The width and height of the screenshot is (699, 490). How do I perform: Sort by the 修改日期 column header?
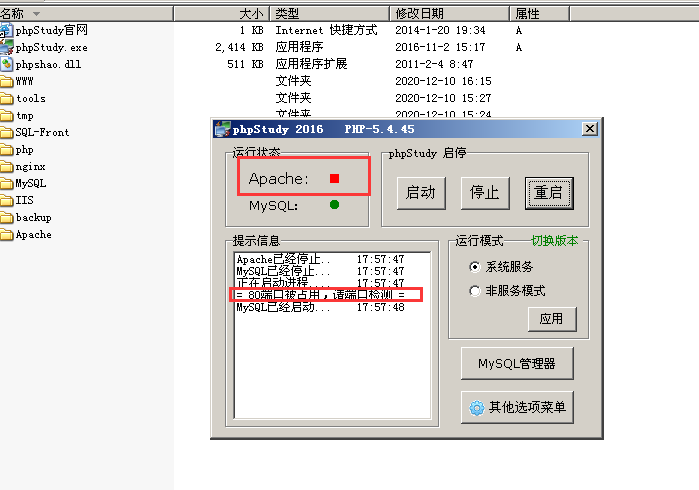(449, 14)
